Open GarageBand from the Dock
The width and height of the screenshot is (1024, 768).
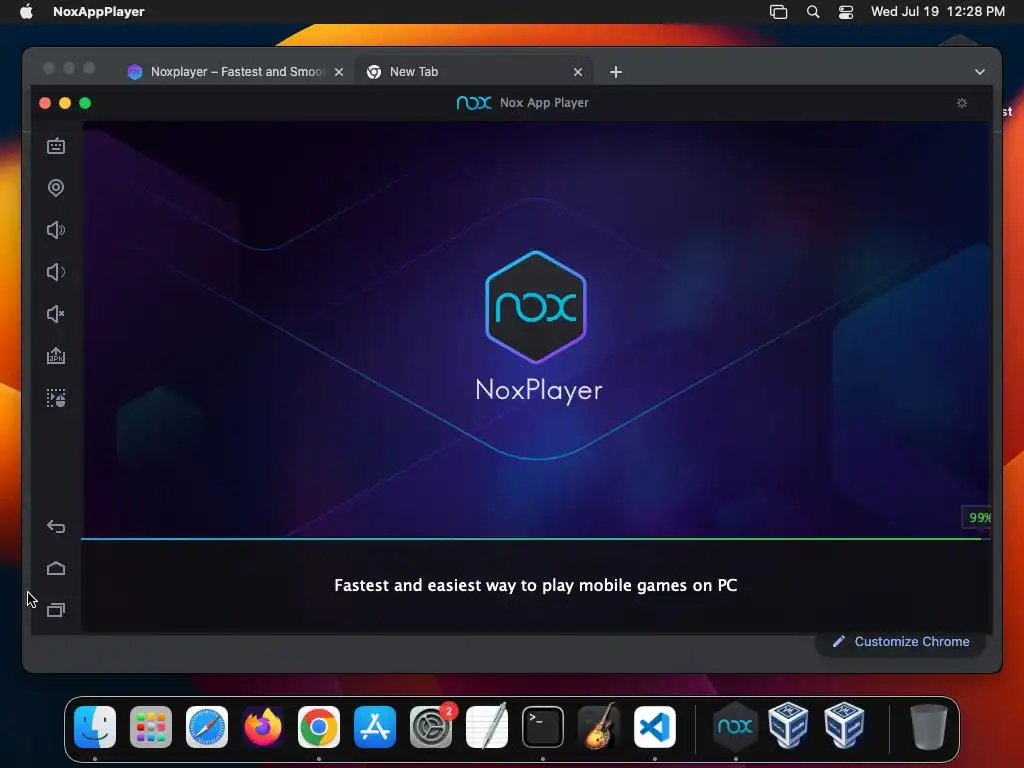point(599,727)
